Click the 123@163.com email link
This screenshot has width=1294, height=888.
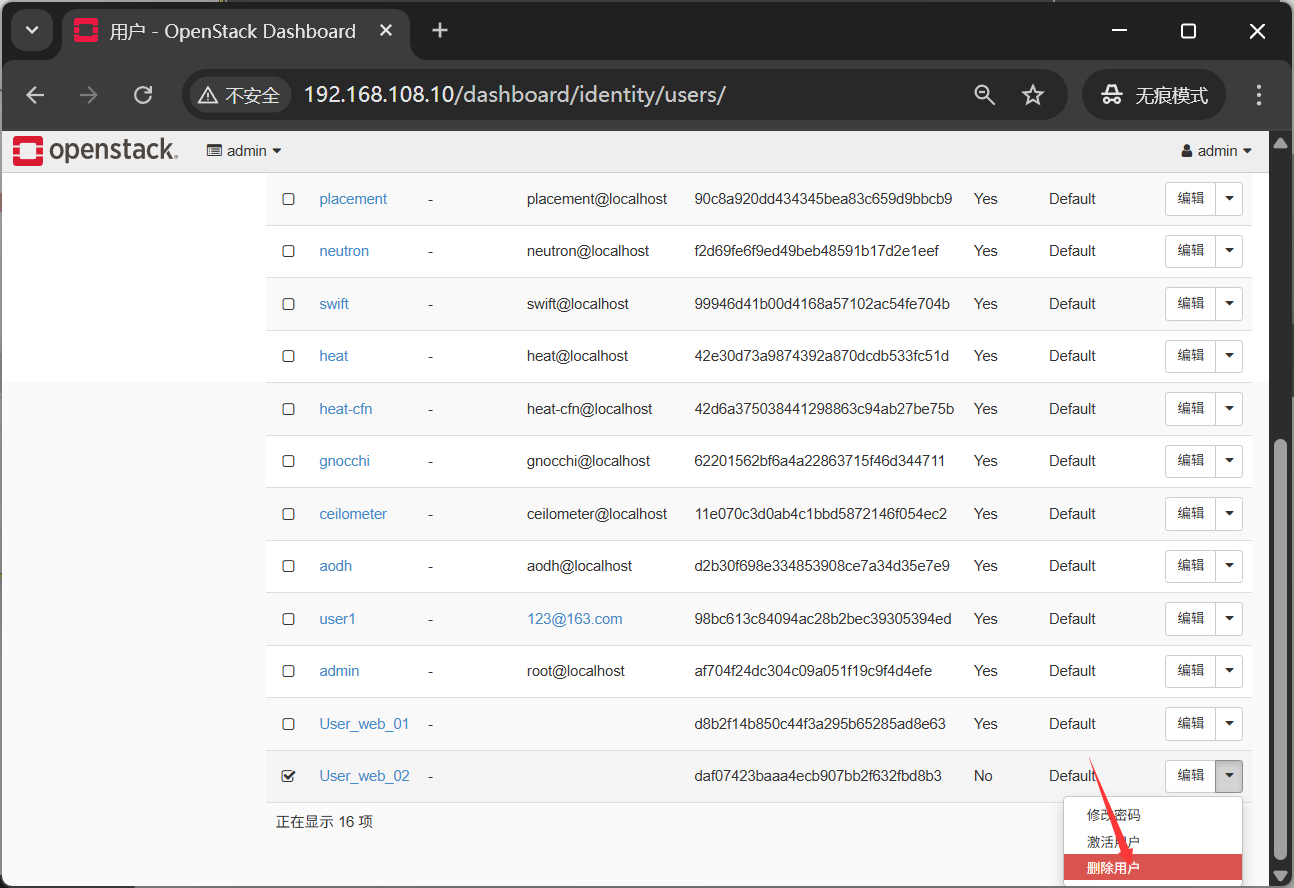pos(575,619)
